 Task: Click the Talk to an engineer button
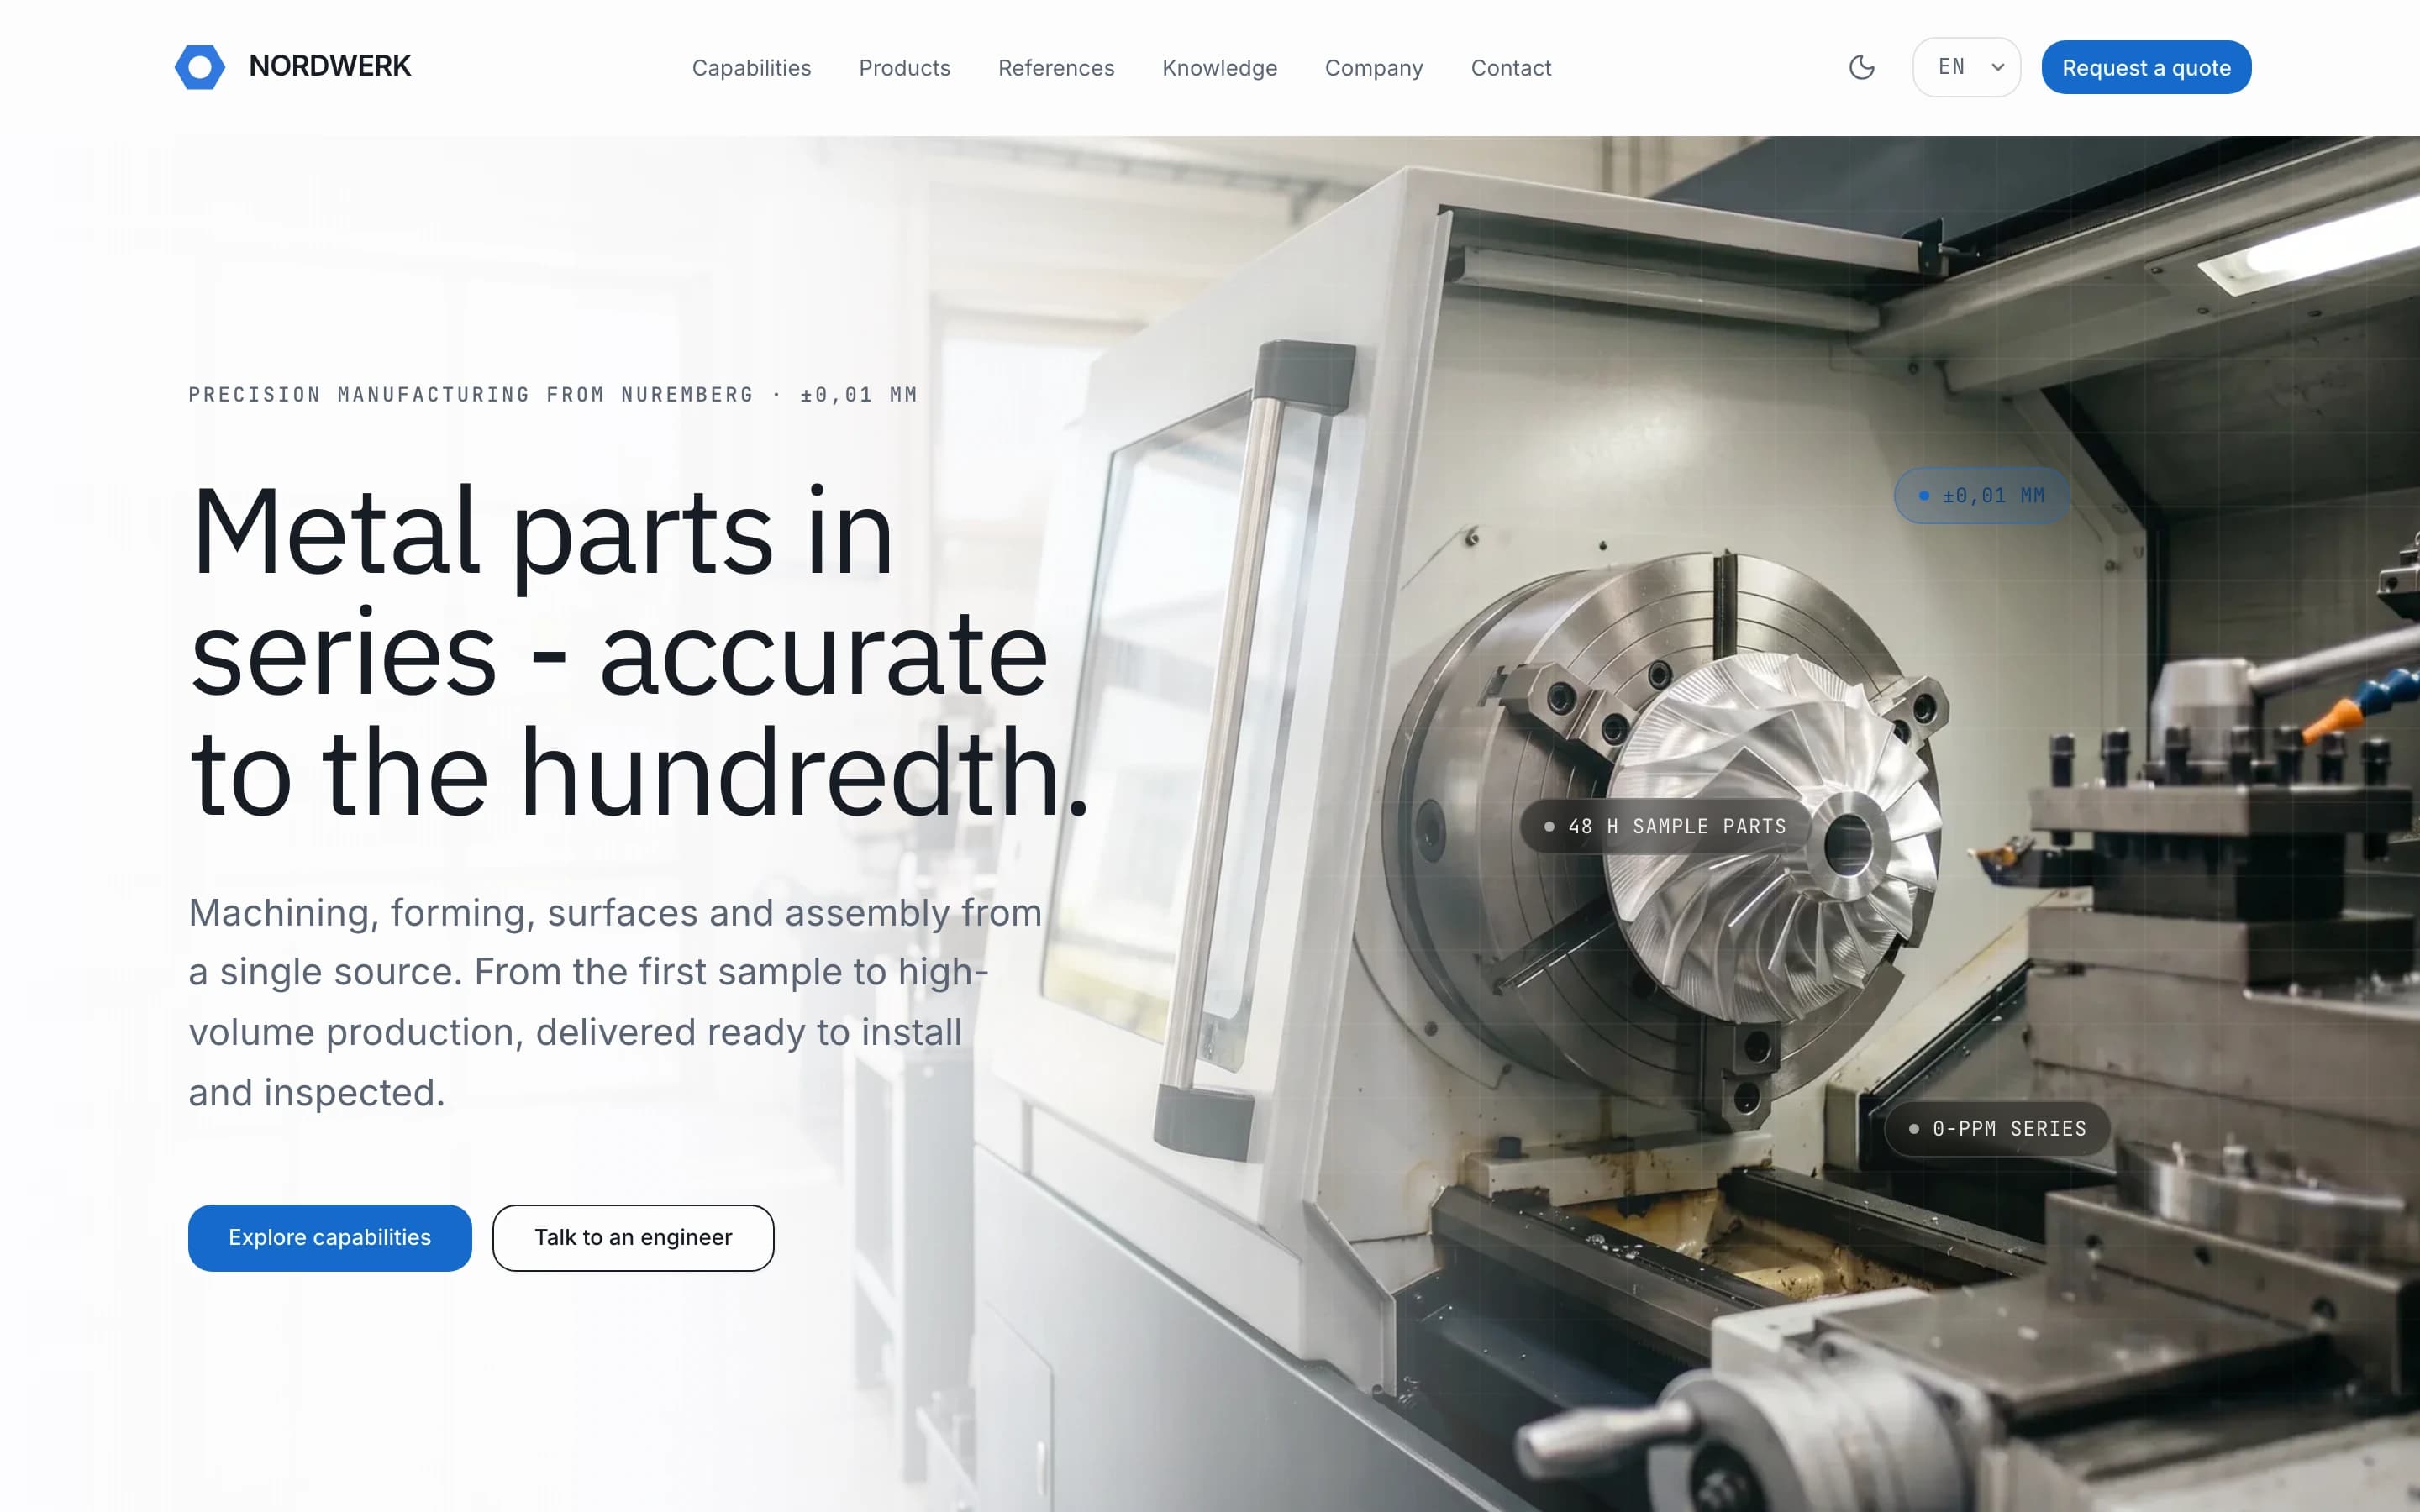(x=633, y=1237)
